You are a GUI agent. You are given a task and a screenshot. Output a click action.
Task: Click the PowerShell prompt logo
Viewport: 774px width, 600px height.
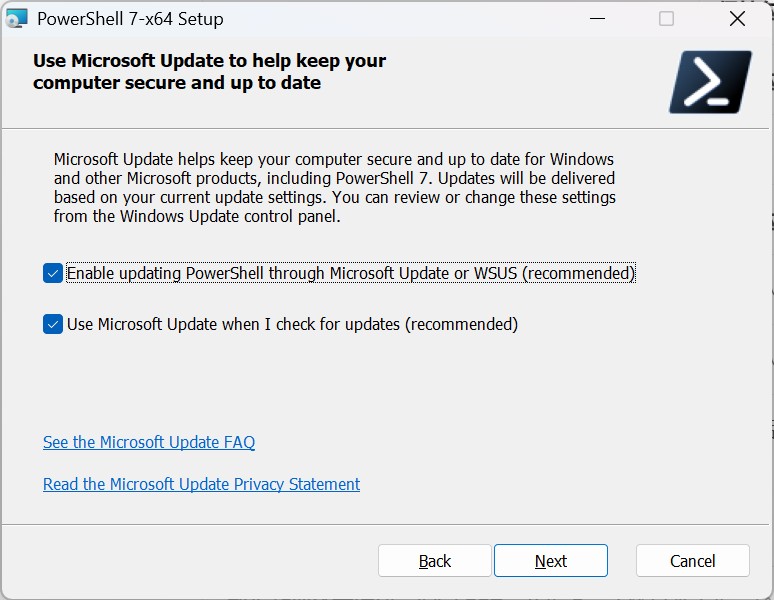pyautogui.click(x=710, y=82)
